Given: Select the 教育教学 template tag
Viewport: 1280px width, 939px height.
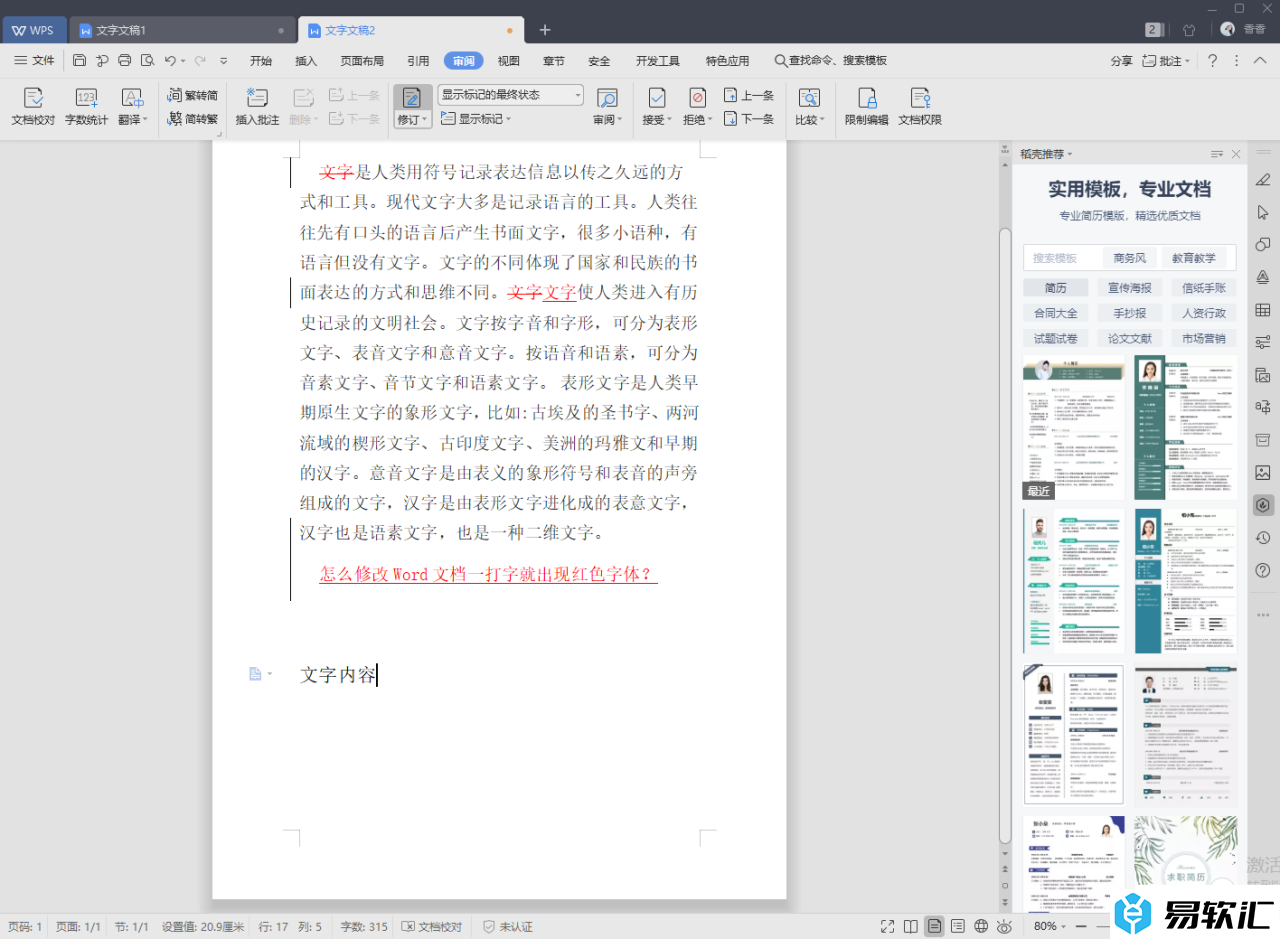Looking at the screenshot, I should (1194, 258).
